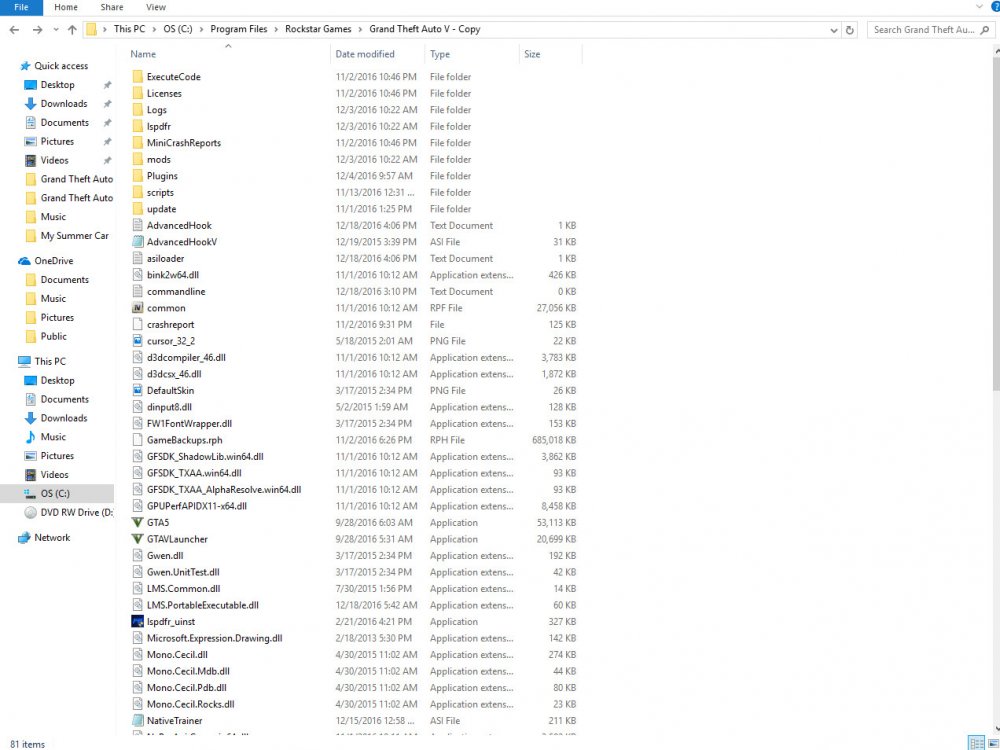The height and width of the screenshot is (750, 1000).
Task: Expand path chevron after This PC
Action: [154, 29]
